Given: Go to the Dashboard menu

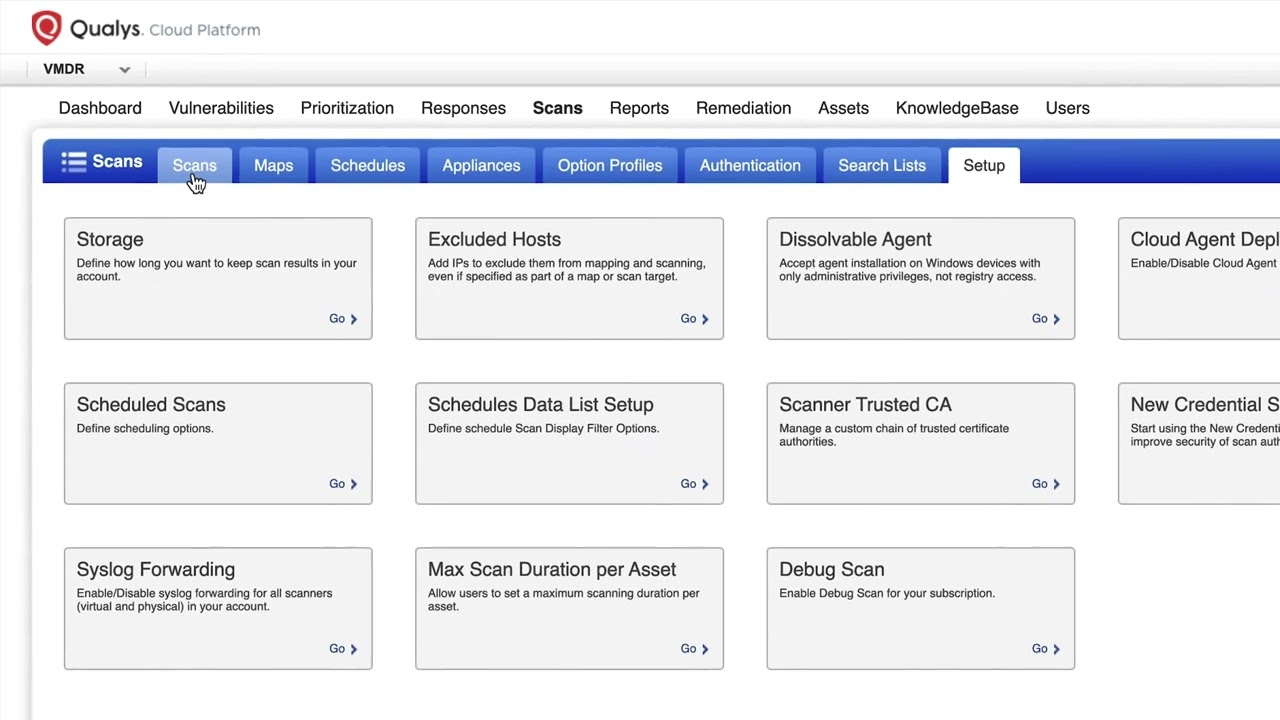Looking at the screenshot, I should pos(100,108).
